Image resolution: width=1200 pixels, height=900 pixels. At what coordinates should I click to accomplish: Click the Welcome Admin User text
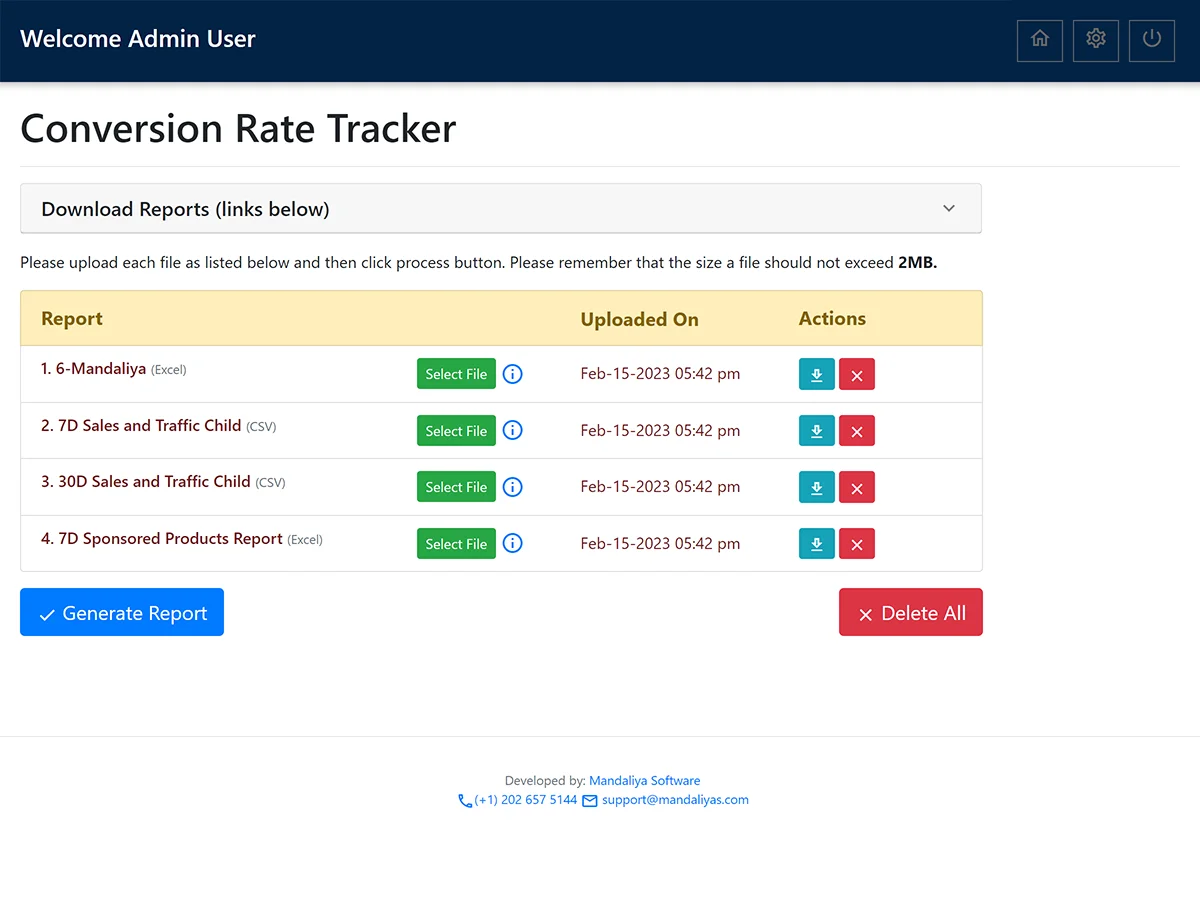point(138,39)
